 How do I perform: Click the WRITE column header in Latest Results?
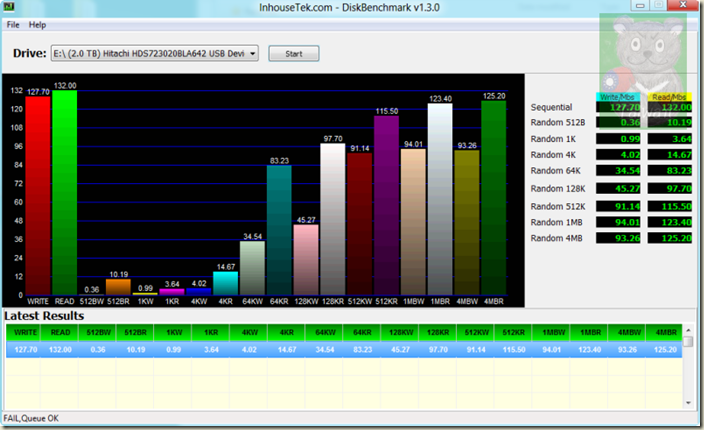point(26,332)
